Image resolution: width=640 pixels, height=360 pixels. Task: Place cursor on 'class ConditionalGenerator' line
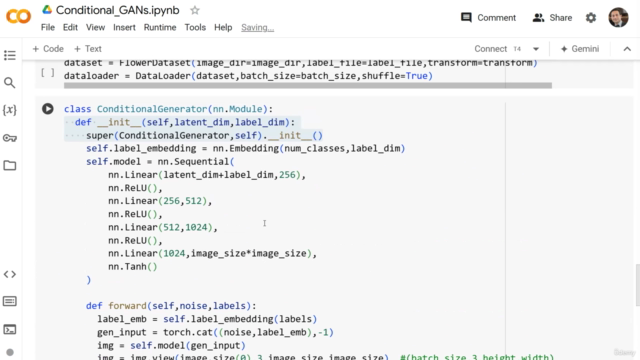point(168,109)
